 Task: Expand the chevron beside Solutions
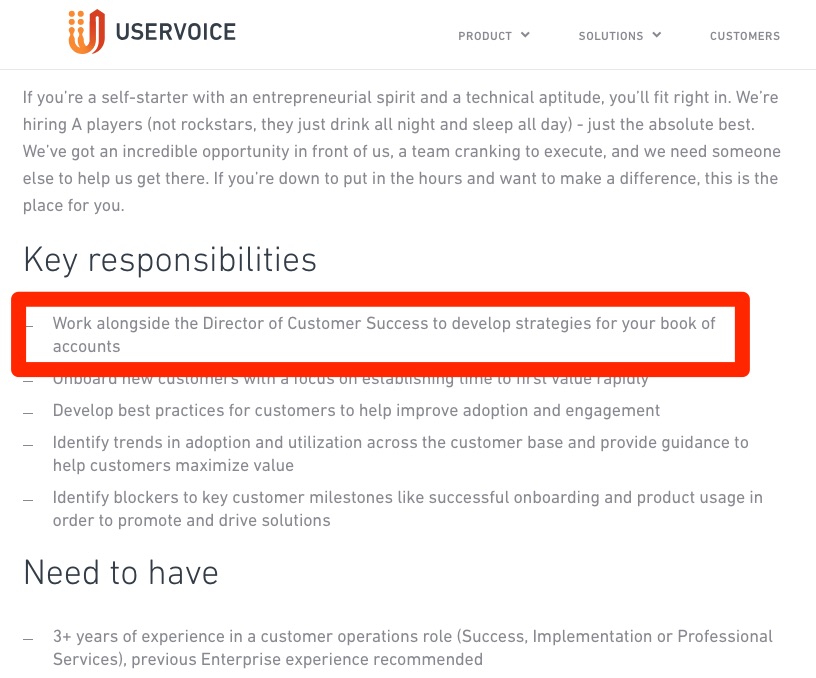657,35
